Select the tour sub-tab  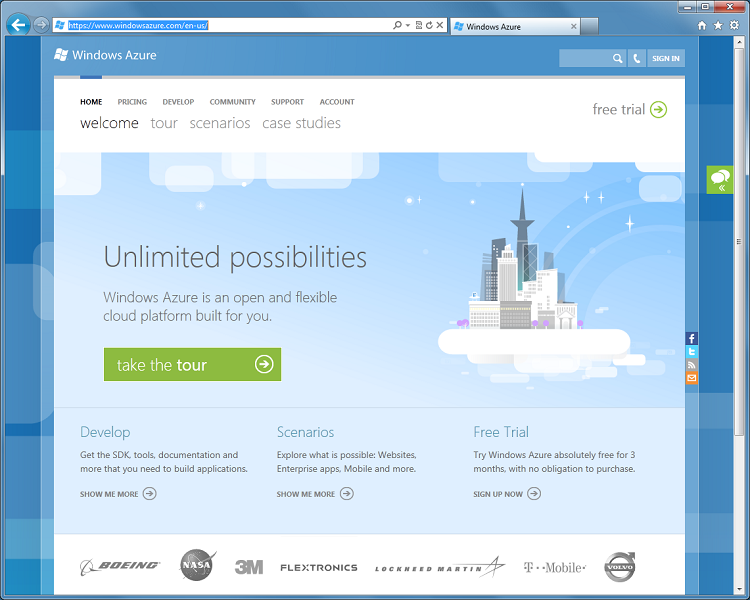(164, 123)
